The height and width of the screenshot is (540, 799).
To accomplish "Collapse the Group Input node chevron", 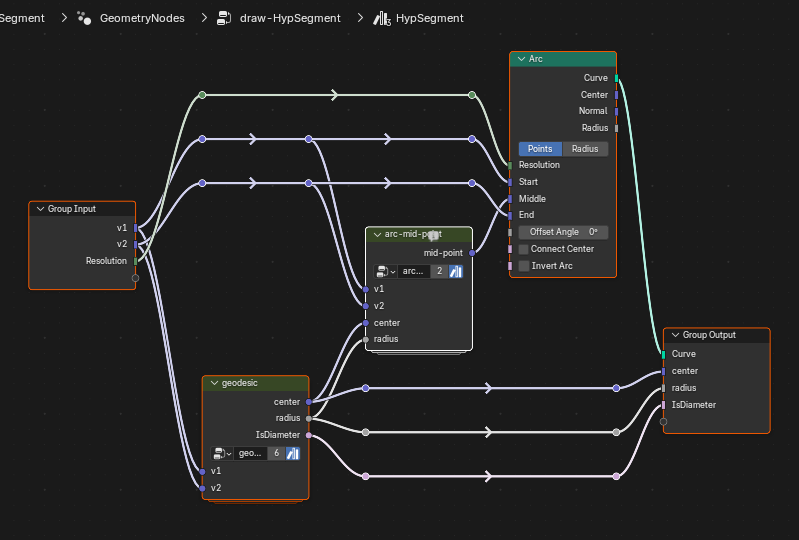I will 40,209.
